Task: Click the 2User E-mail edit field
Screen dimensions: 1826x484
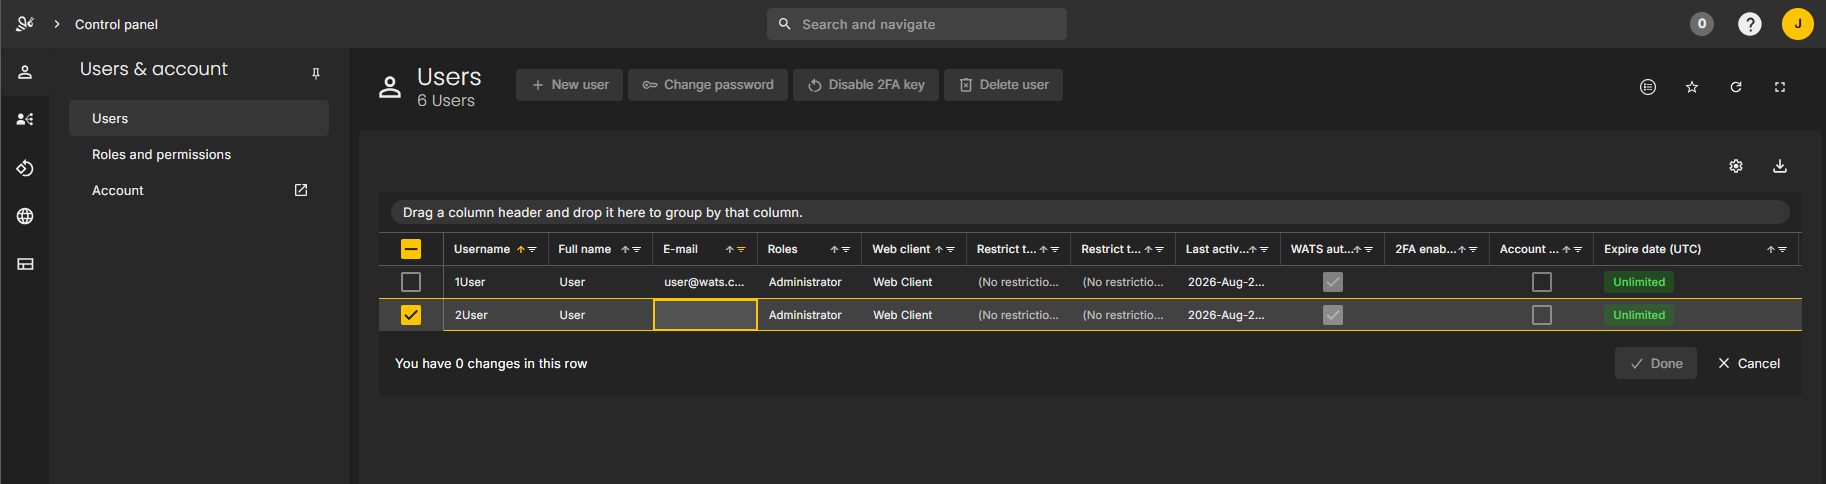Action: click(x=705, y=315)
